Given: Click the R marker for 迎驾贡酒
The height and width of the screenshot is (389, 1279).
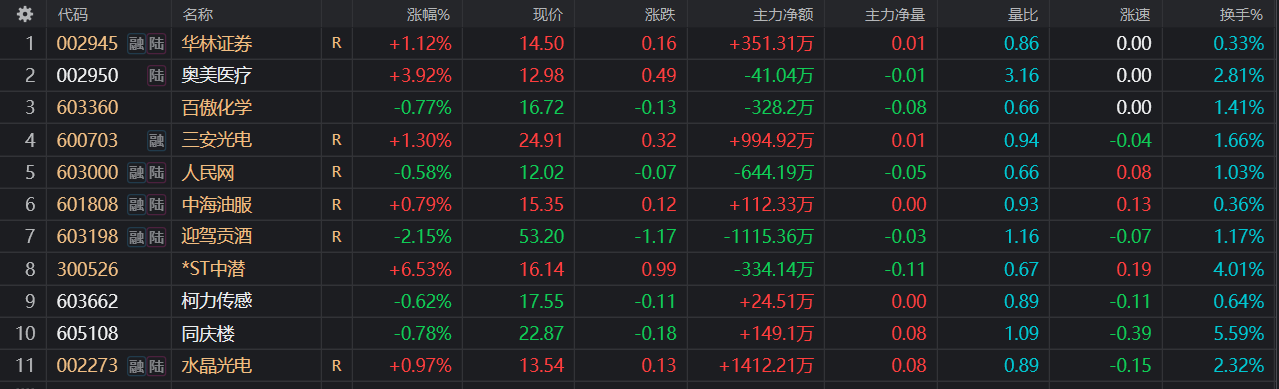Looking at the screenshot, I should 337,237.
